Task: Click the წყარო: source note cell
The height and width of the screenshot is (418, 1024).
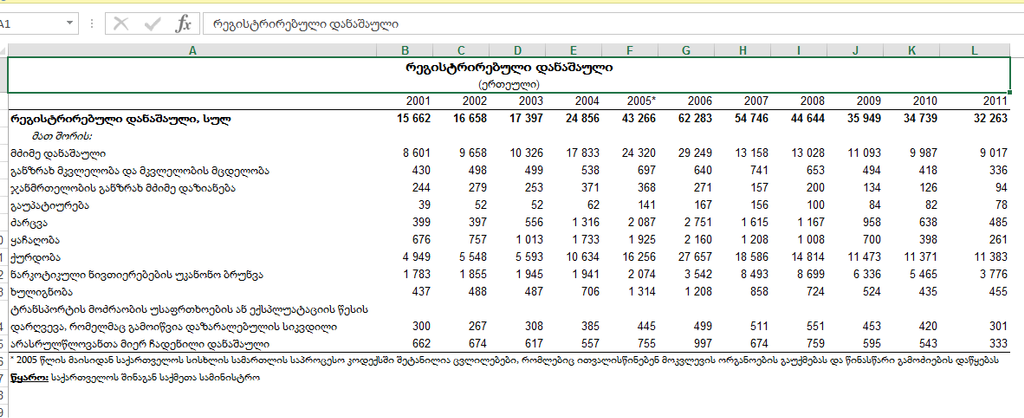Action: pyautogui.click(x=136, y=378)
